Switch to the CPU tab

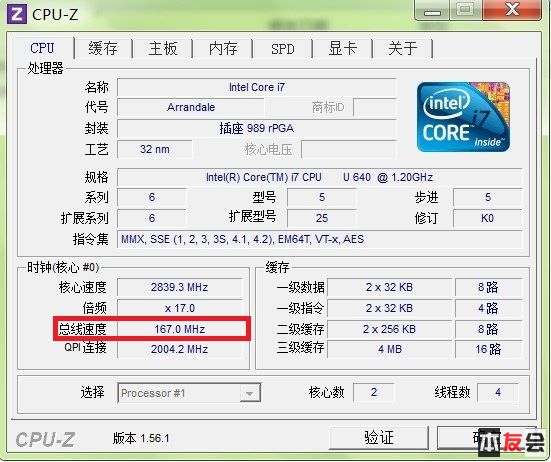coord(42,48)
